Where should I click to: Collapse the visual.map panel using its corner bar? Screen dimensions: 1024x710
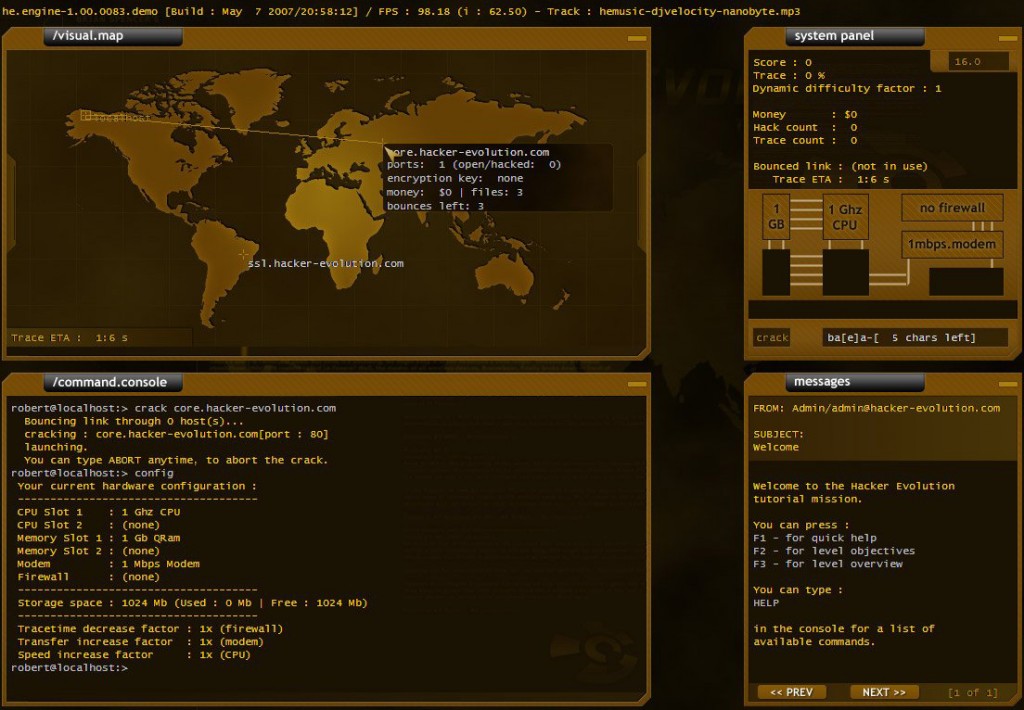point(636,38)
